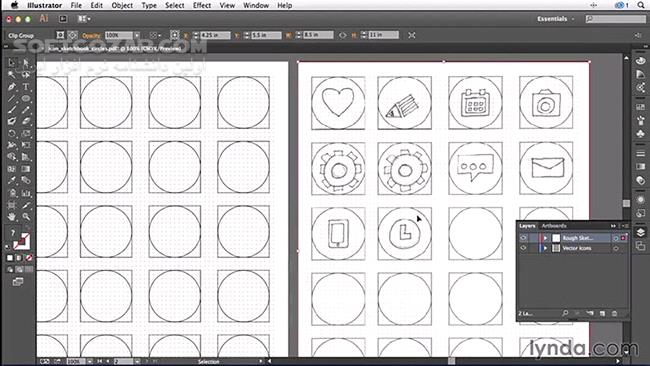Screen dimensions: 650x366
Task: Open the Essentials workspace switcher
Action: (555, 19)
